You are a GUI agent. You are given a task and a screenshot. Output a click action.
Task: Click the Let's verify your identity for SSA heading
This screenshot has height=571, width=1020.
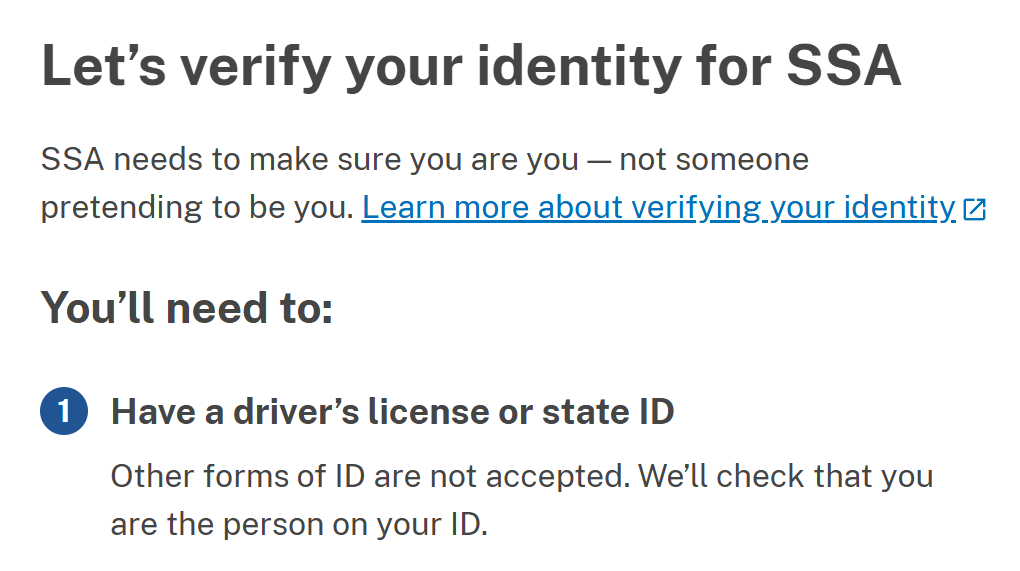coord(471,66)
